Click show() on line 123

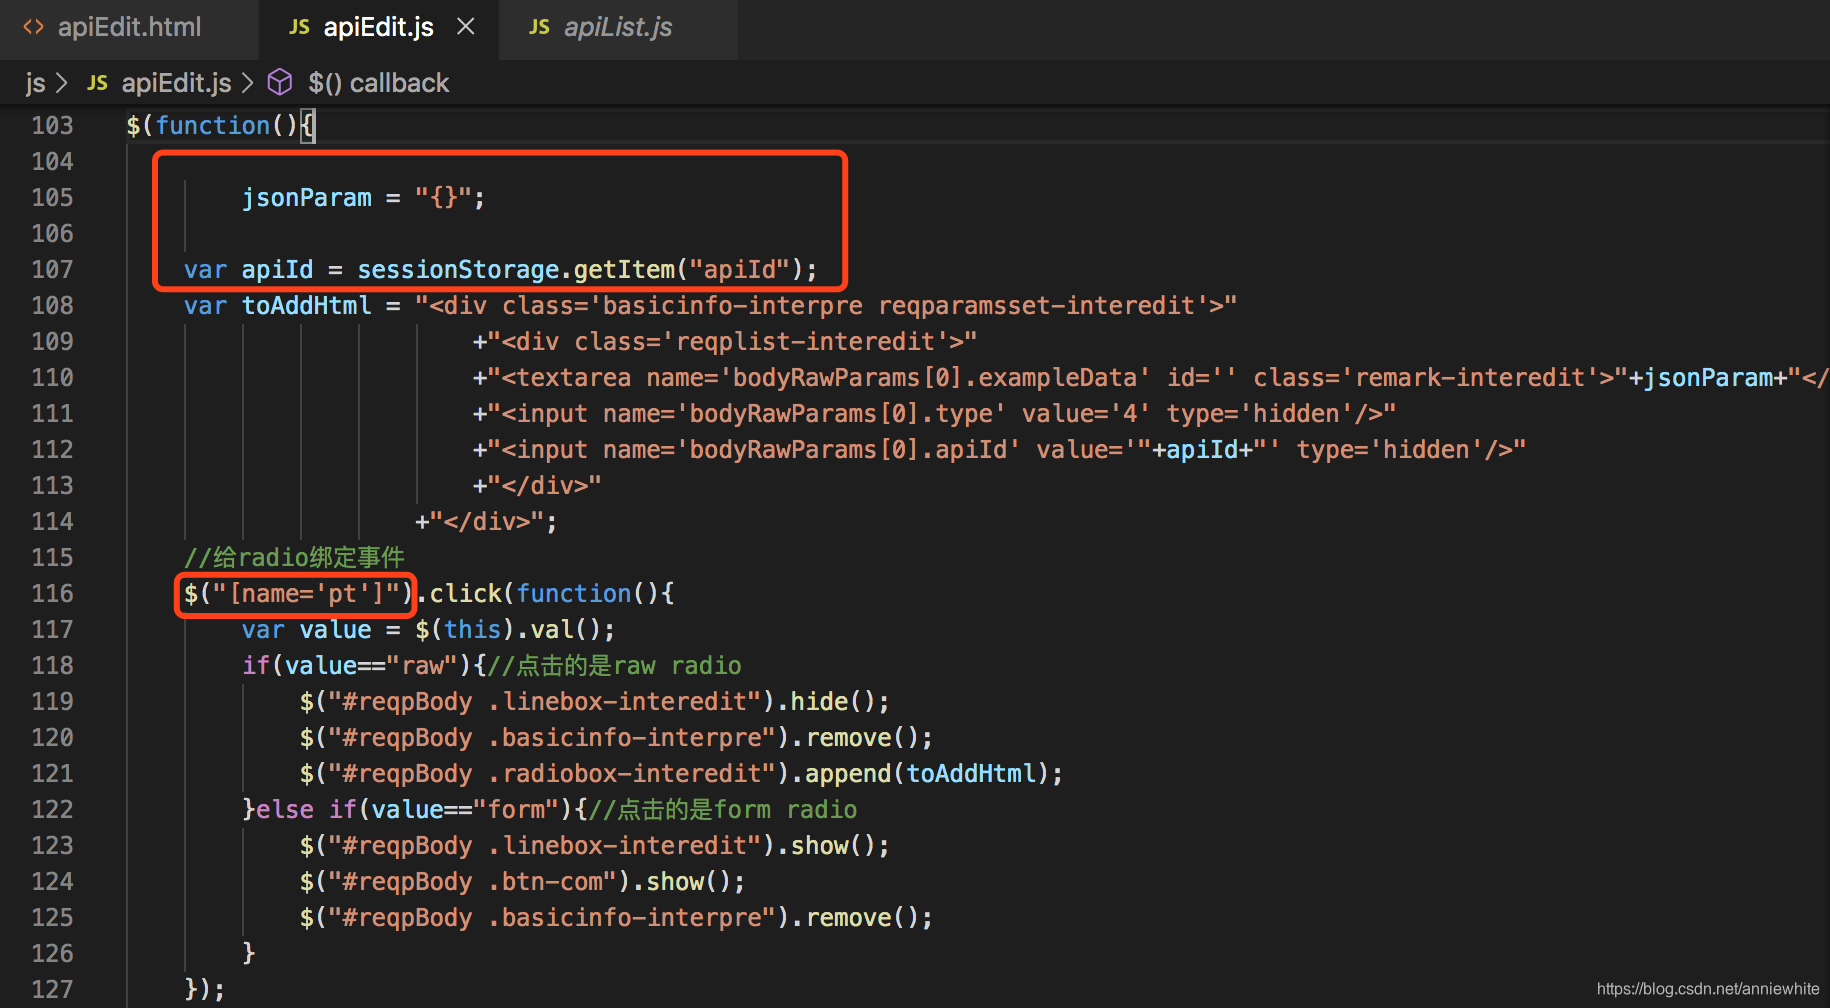point(834,845)
